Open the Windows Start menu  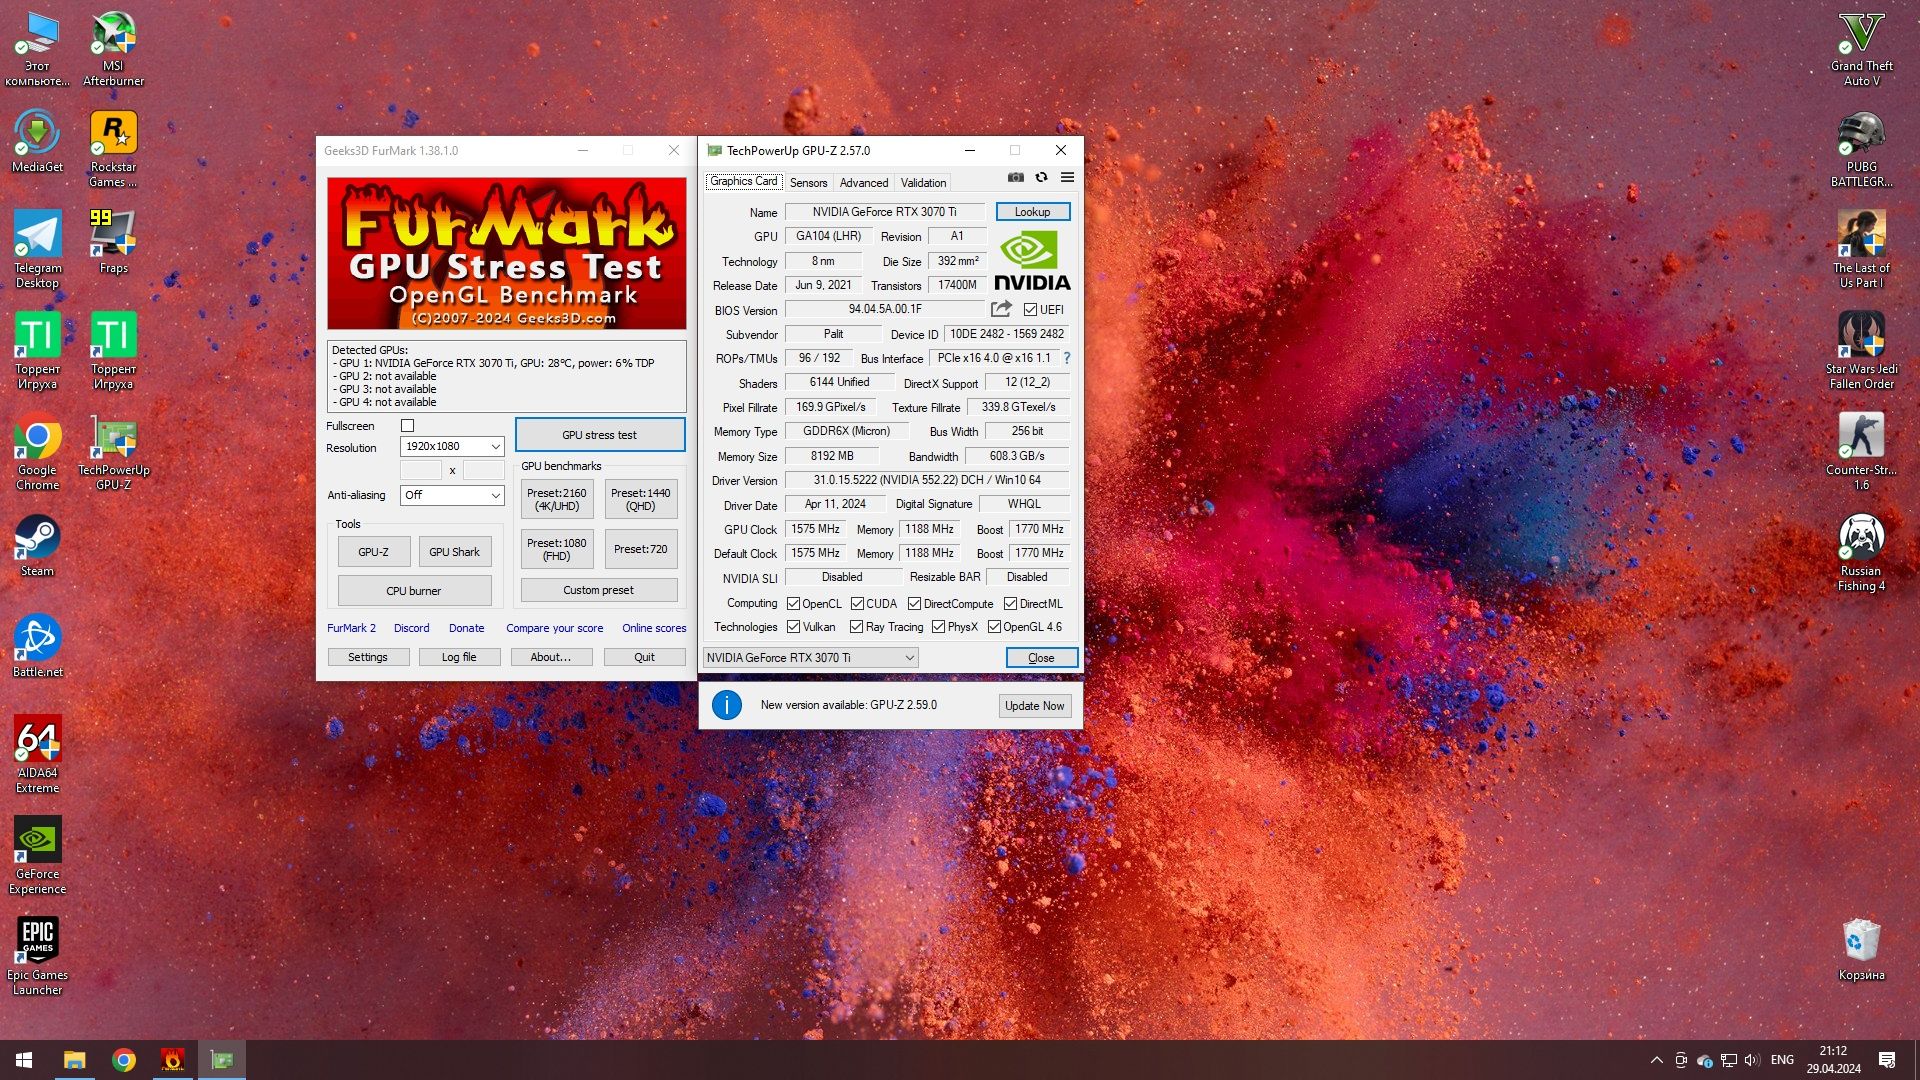24,1060
